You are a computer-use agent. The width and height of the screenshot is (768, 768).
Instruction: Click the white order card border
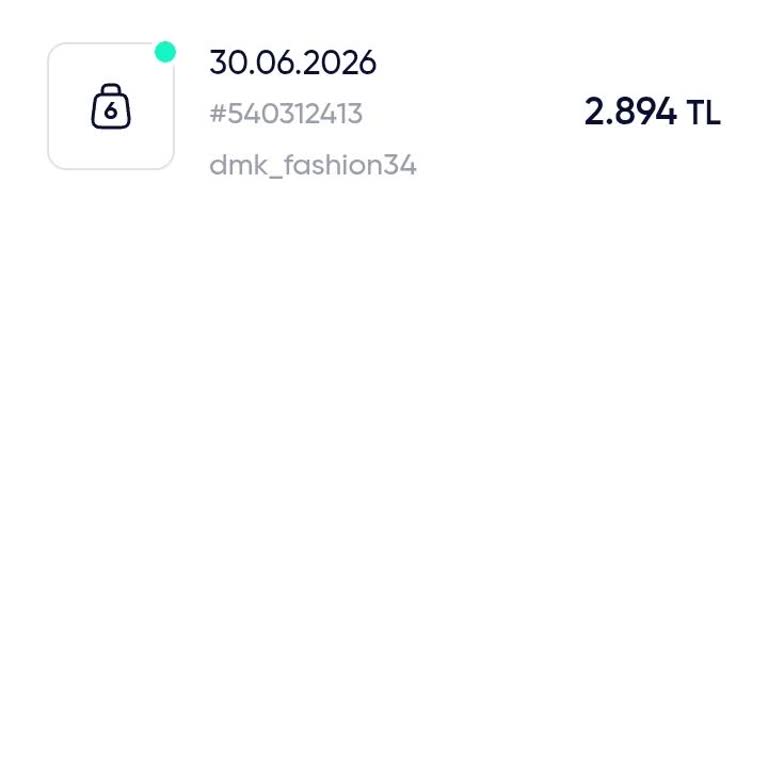pyautogui.click(x=111, y=106)
